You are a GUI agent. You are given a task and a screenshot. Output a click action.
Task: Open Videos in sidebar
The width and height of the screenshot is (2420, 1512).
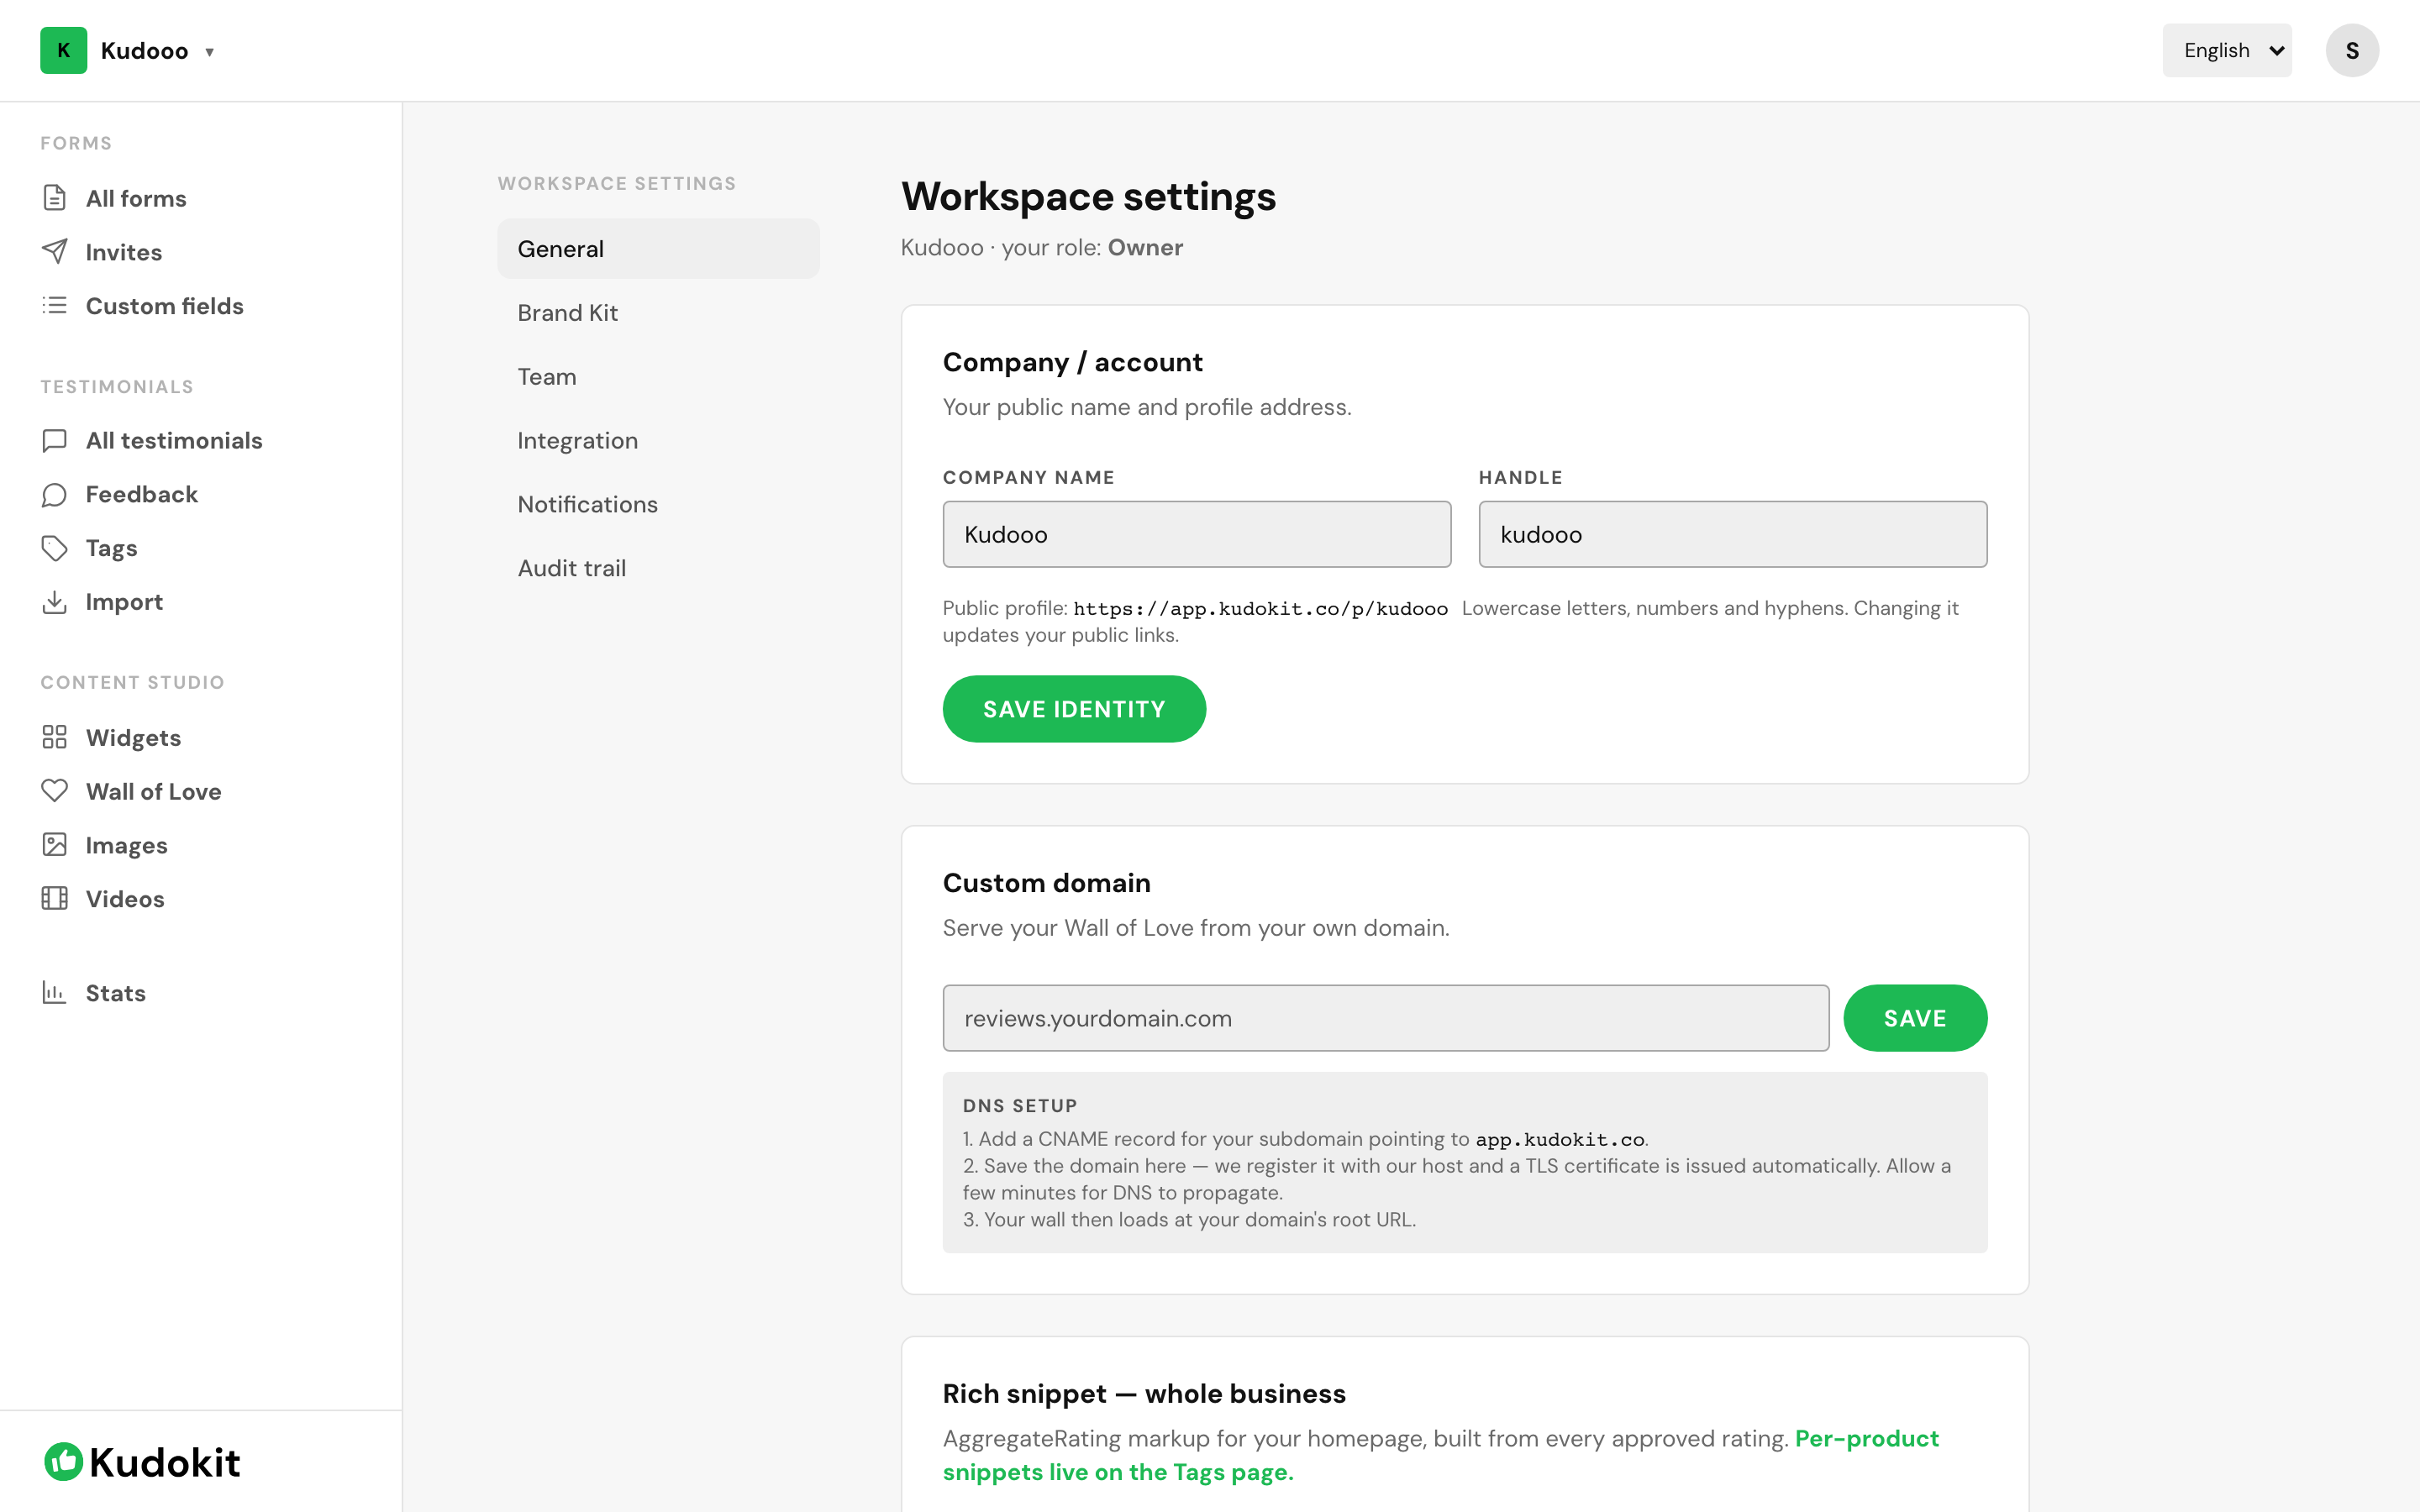click(125, 898)
